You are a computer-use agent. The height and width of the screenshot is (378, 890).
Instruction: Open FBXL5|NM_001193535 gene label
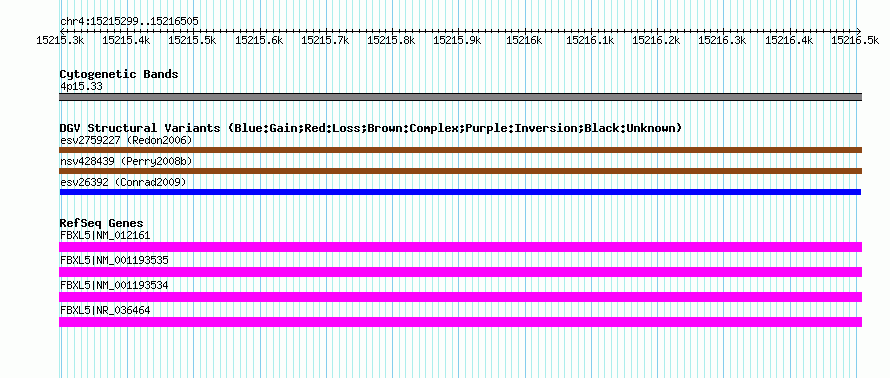tap(114, 261)
